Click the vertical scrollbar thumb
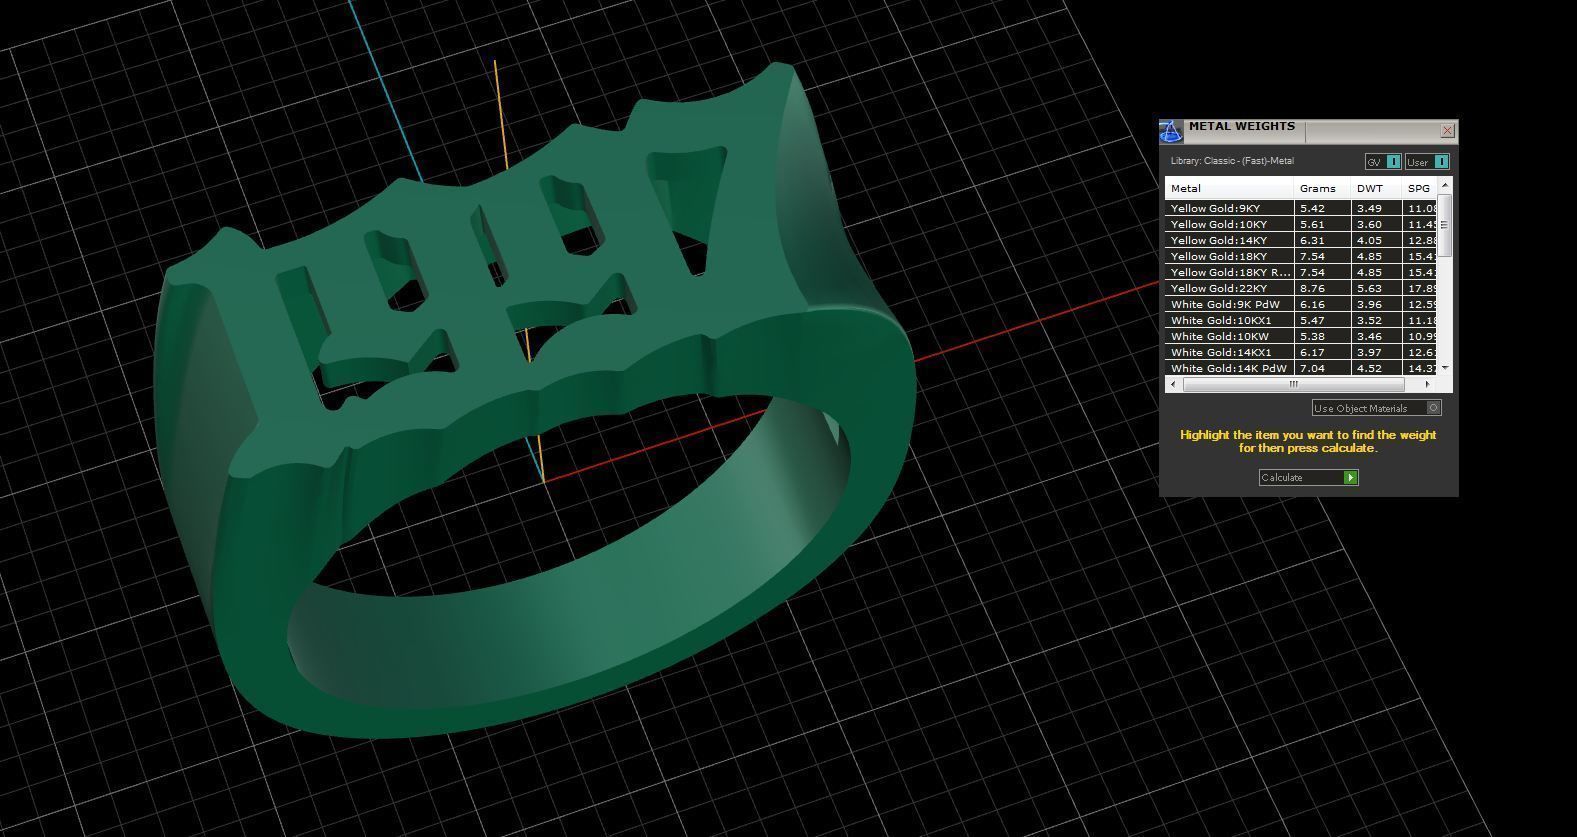 1445,225
